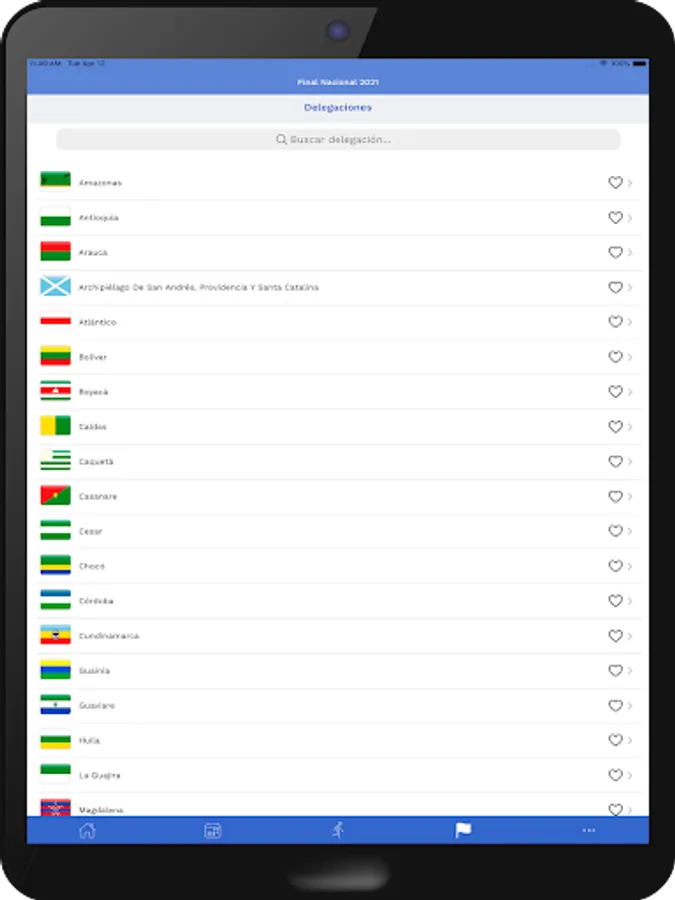Click the Delegaciones header tab
675x900 pixels.
337,107
